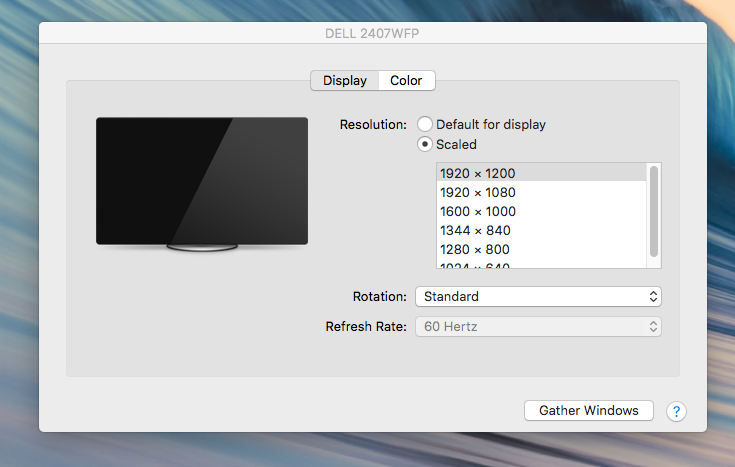
Task: Click the resolution list scrollbar
Action: 654,211
